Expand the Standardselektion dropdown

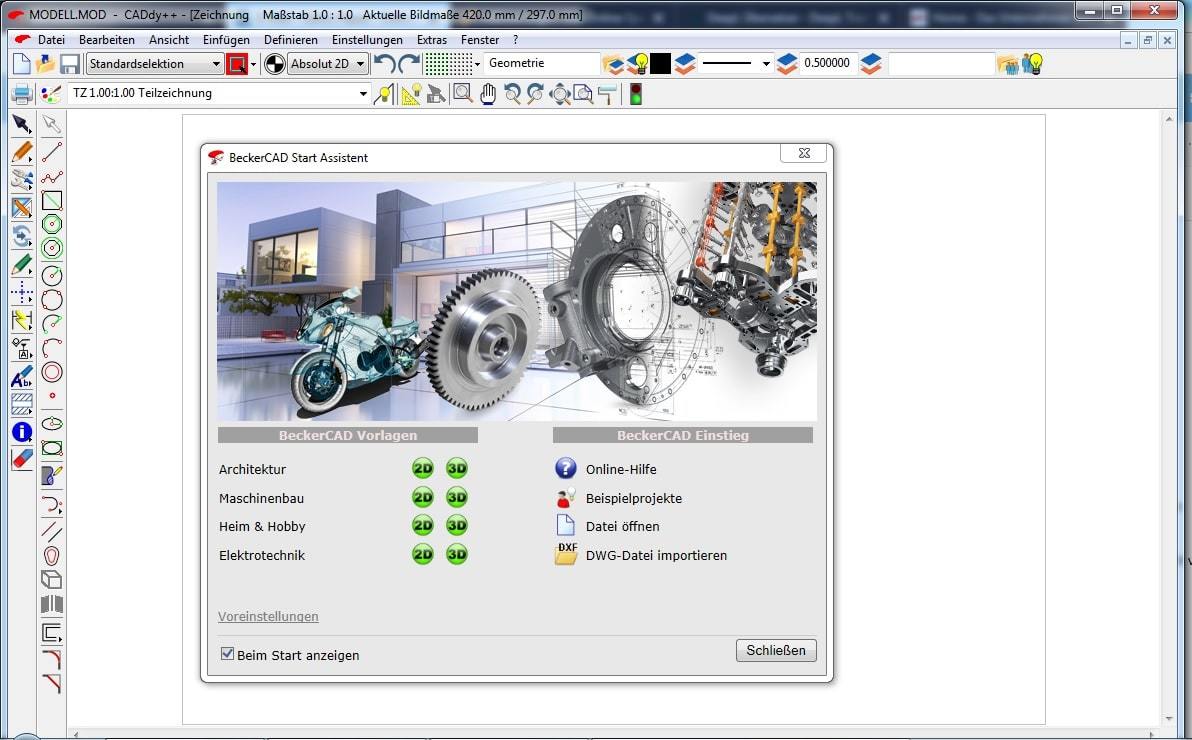[x=216, y=64]
